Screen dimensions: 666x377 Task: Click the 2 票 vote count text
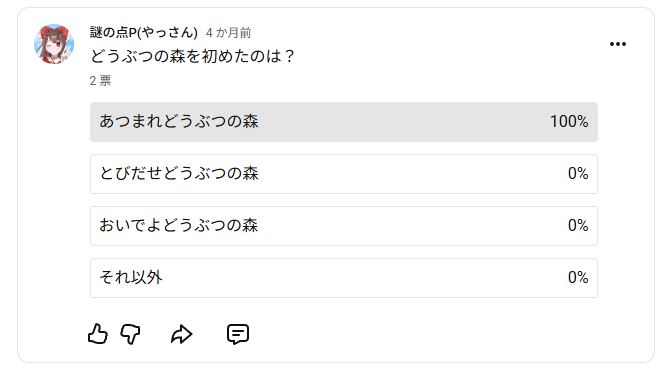100,81
